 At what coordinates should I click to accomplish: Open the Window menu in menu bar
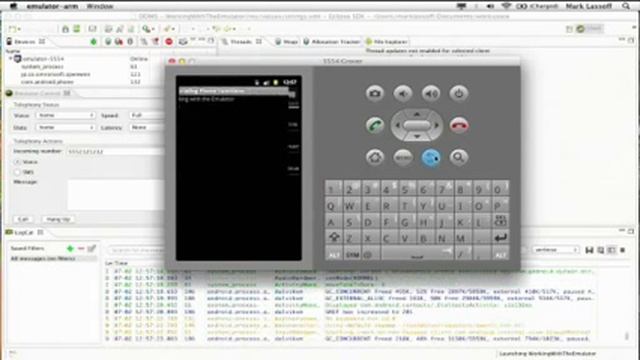tap(100, 6)
